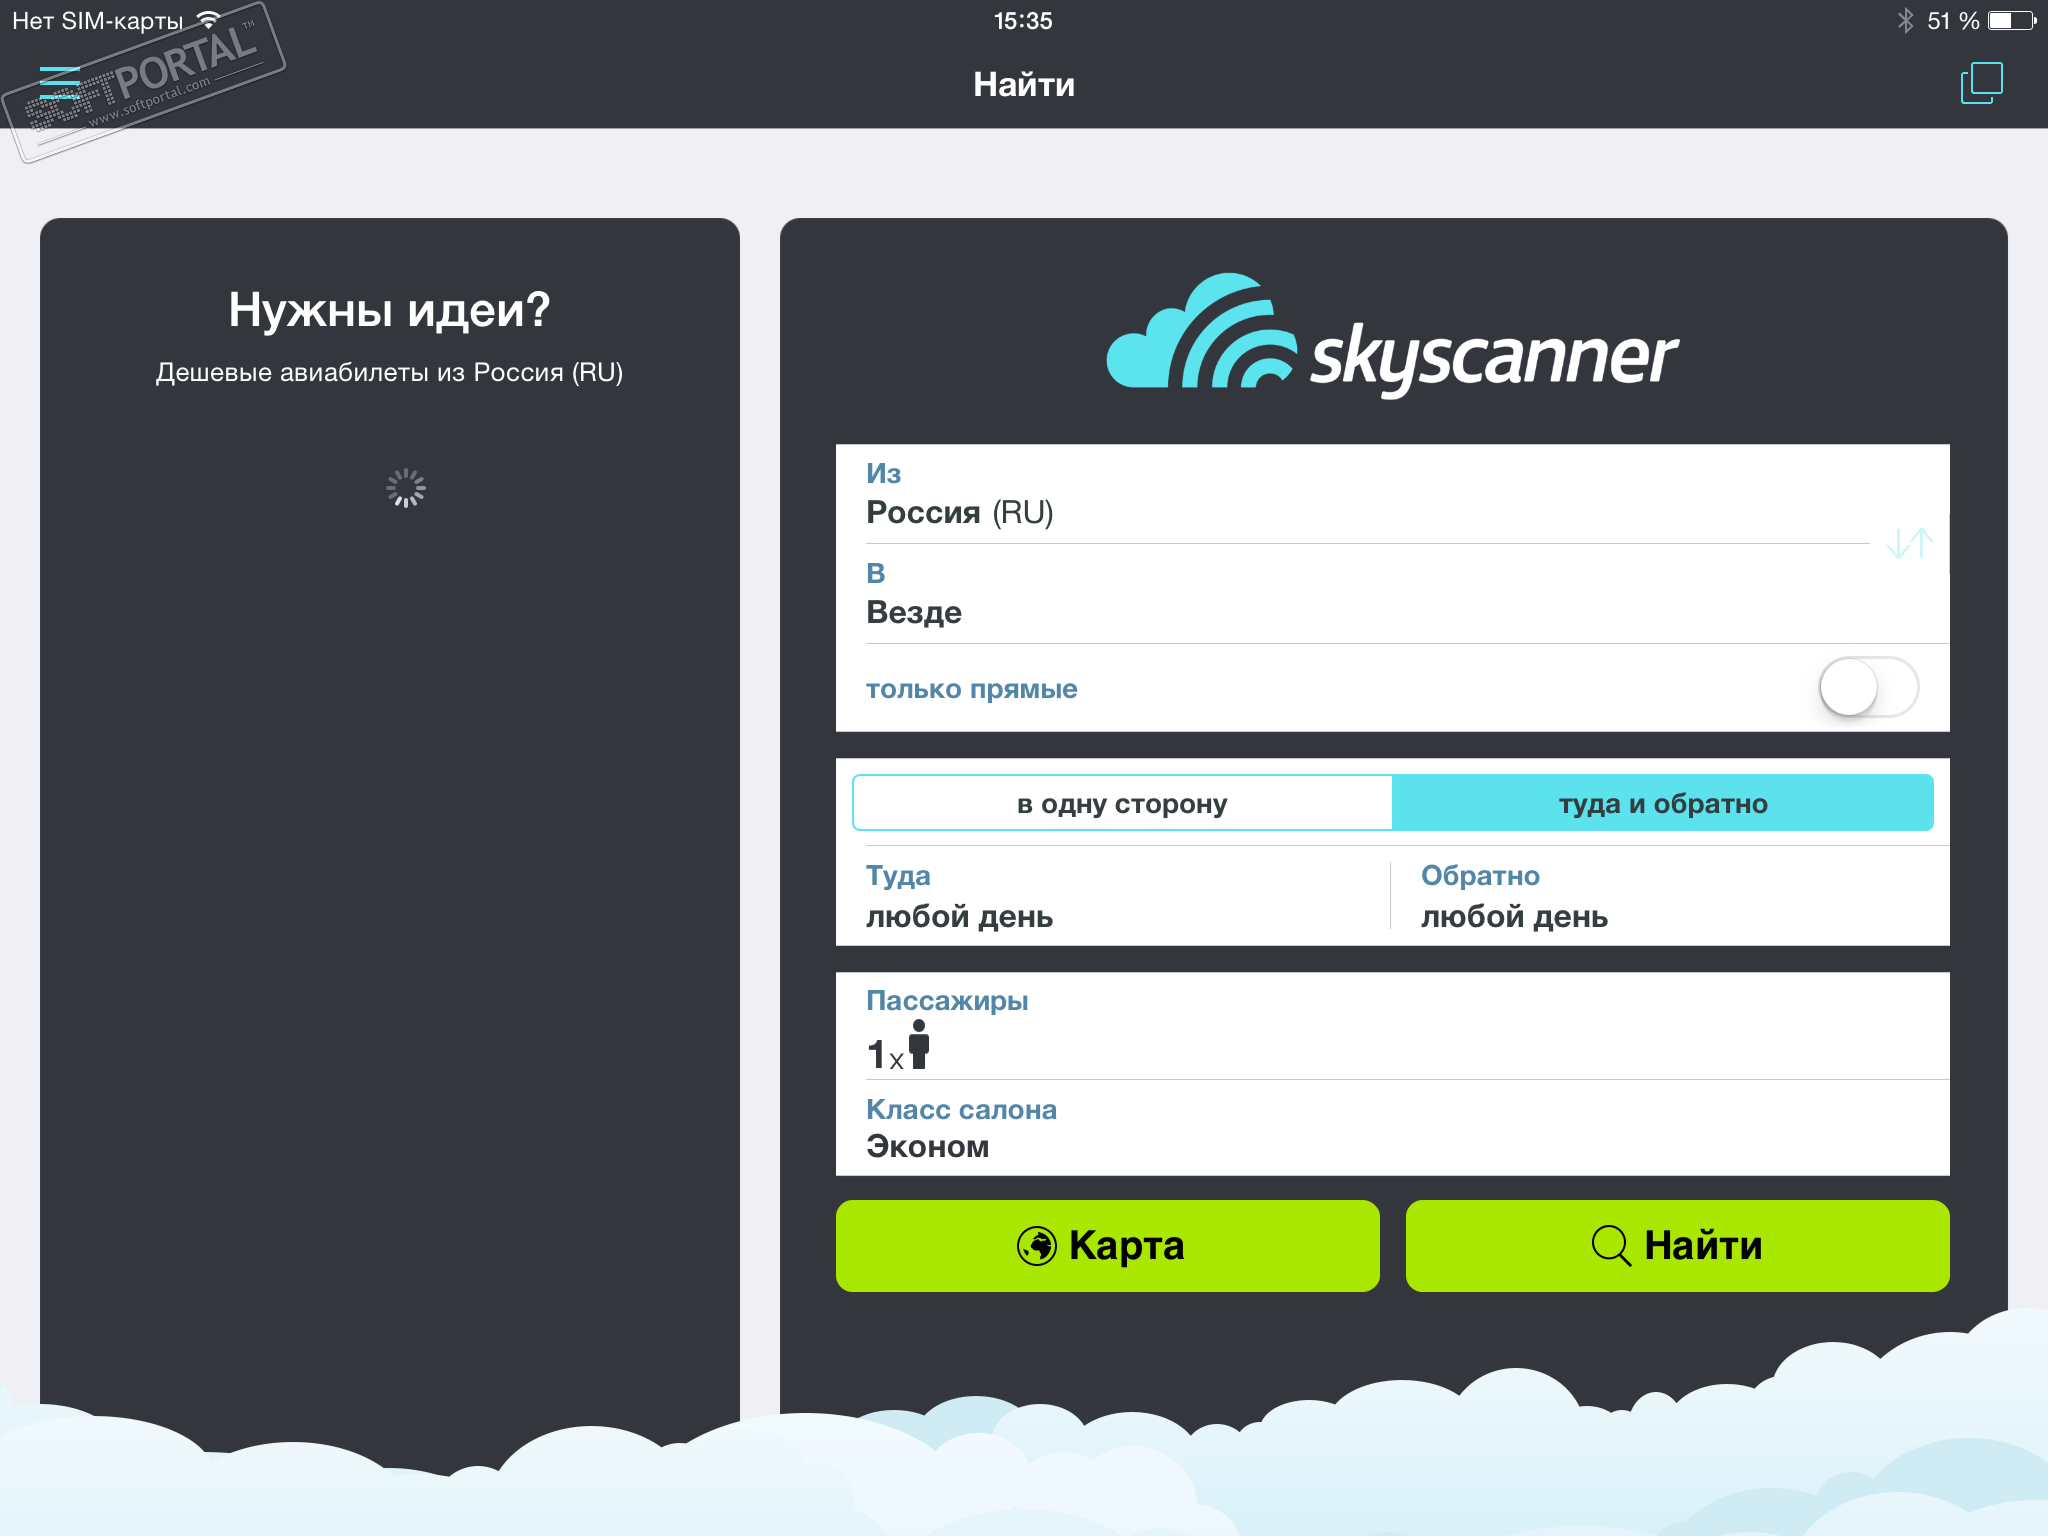Tap the magnifier icon on Найти button
The width and height of the screenshot is (2048, 1536).
pos(1610,1246)
